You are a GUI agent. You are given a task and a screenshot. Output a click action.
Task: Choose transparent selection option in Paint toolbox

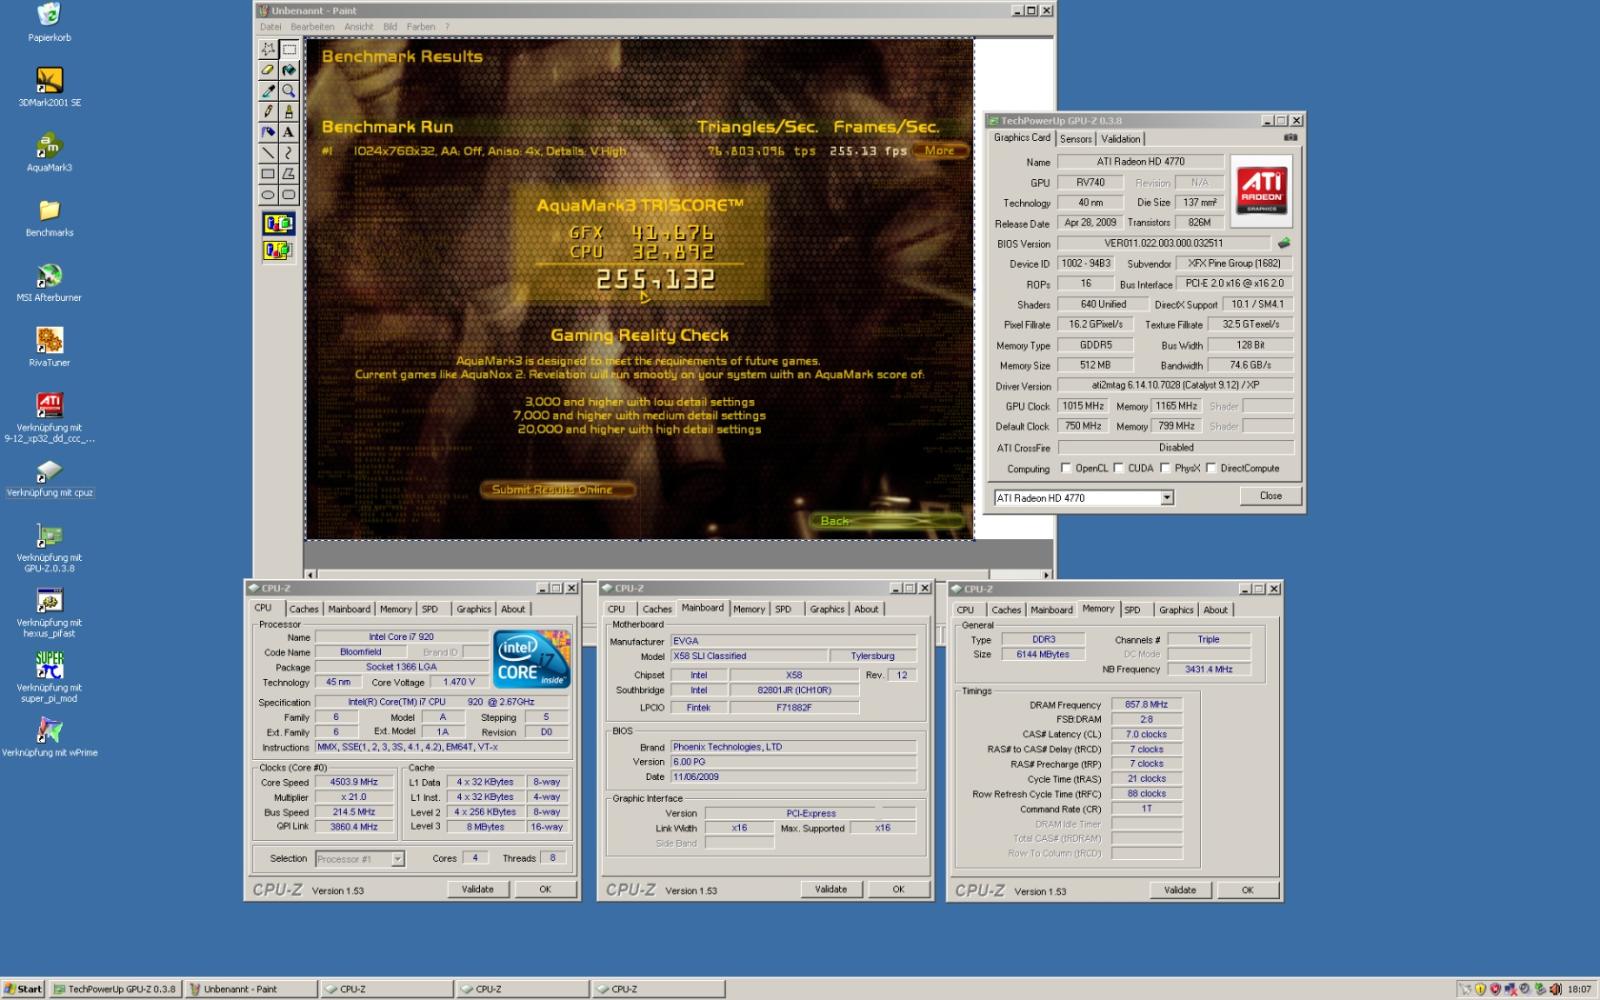click(x=278, y=250)
